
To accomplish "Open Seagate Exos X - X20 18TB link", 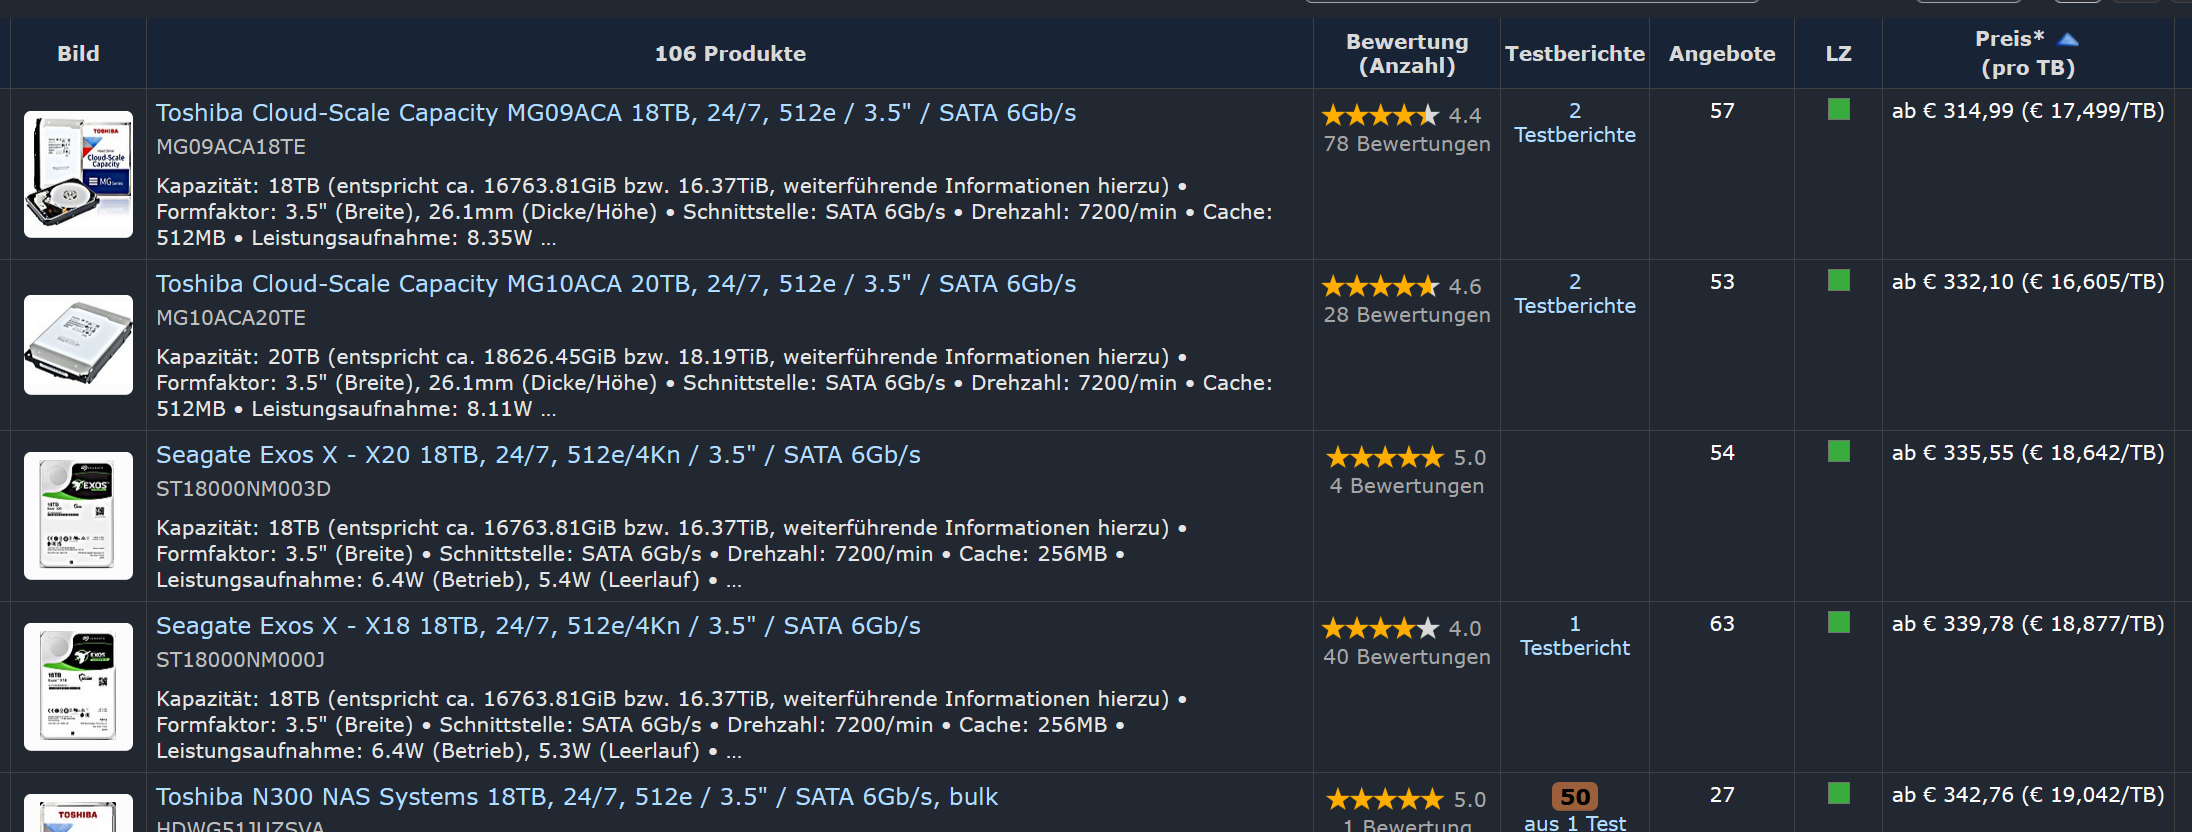I will [538, 455].
